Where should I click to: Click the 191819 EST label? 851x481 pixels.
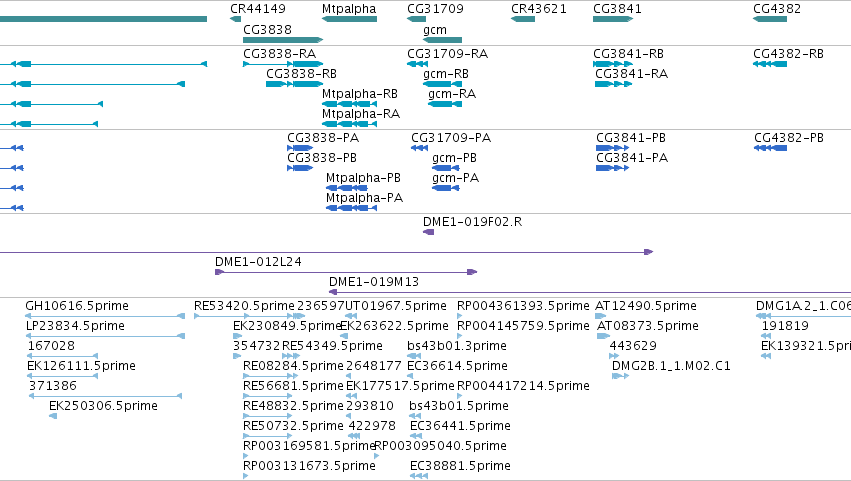pyautogui.click(x=785, y=326)
